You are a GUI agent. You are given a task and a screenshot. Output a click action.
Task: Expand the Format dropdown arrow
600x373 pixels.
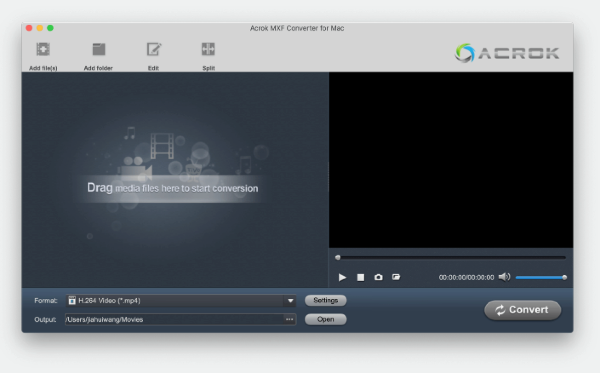[x=290, y=301]
